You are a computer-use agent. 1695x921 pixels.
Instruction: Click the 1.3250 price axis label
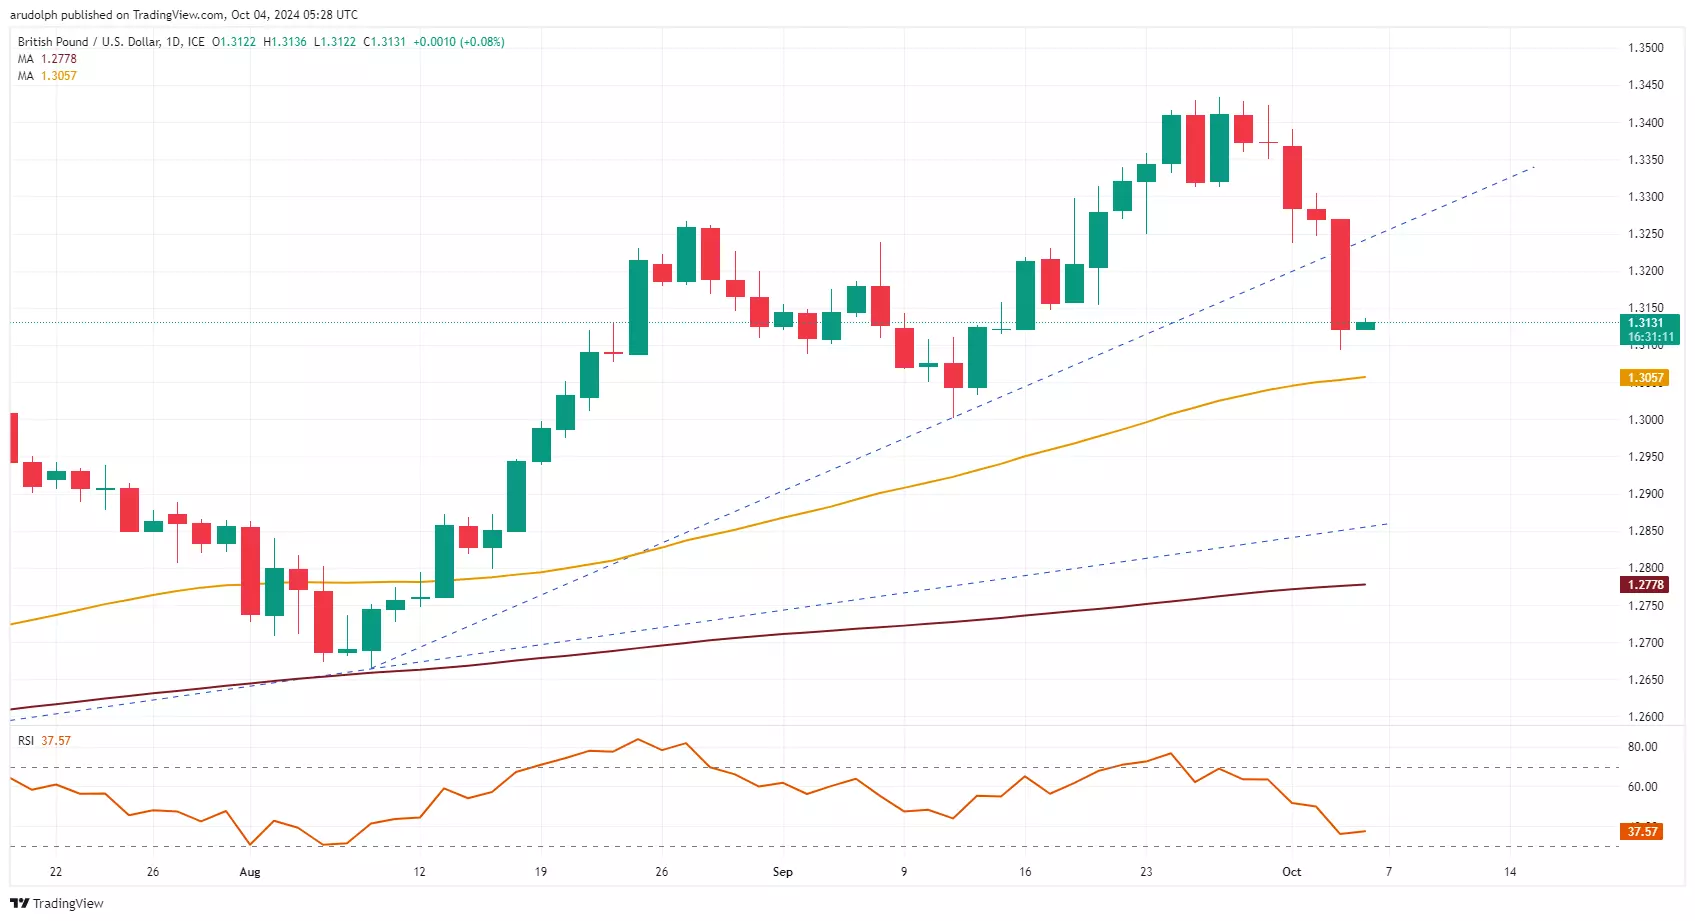click(x=1646, y=234)
